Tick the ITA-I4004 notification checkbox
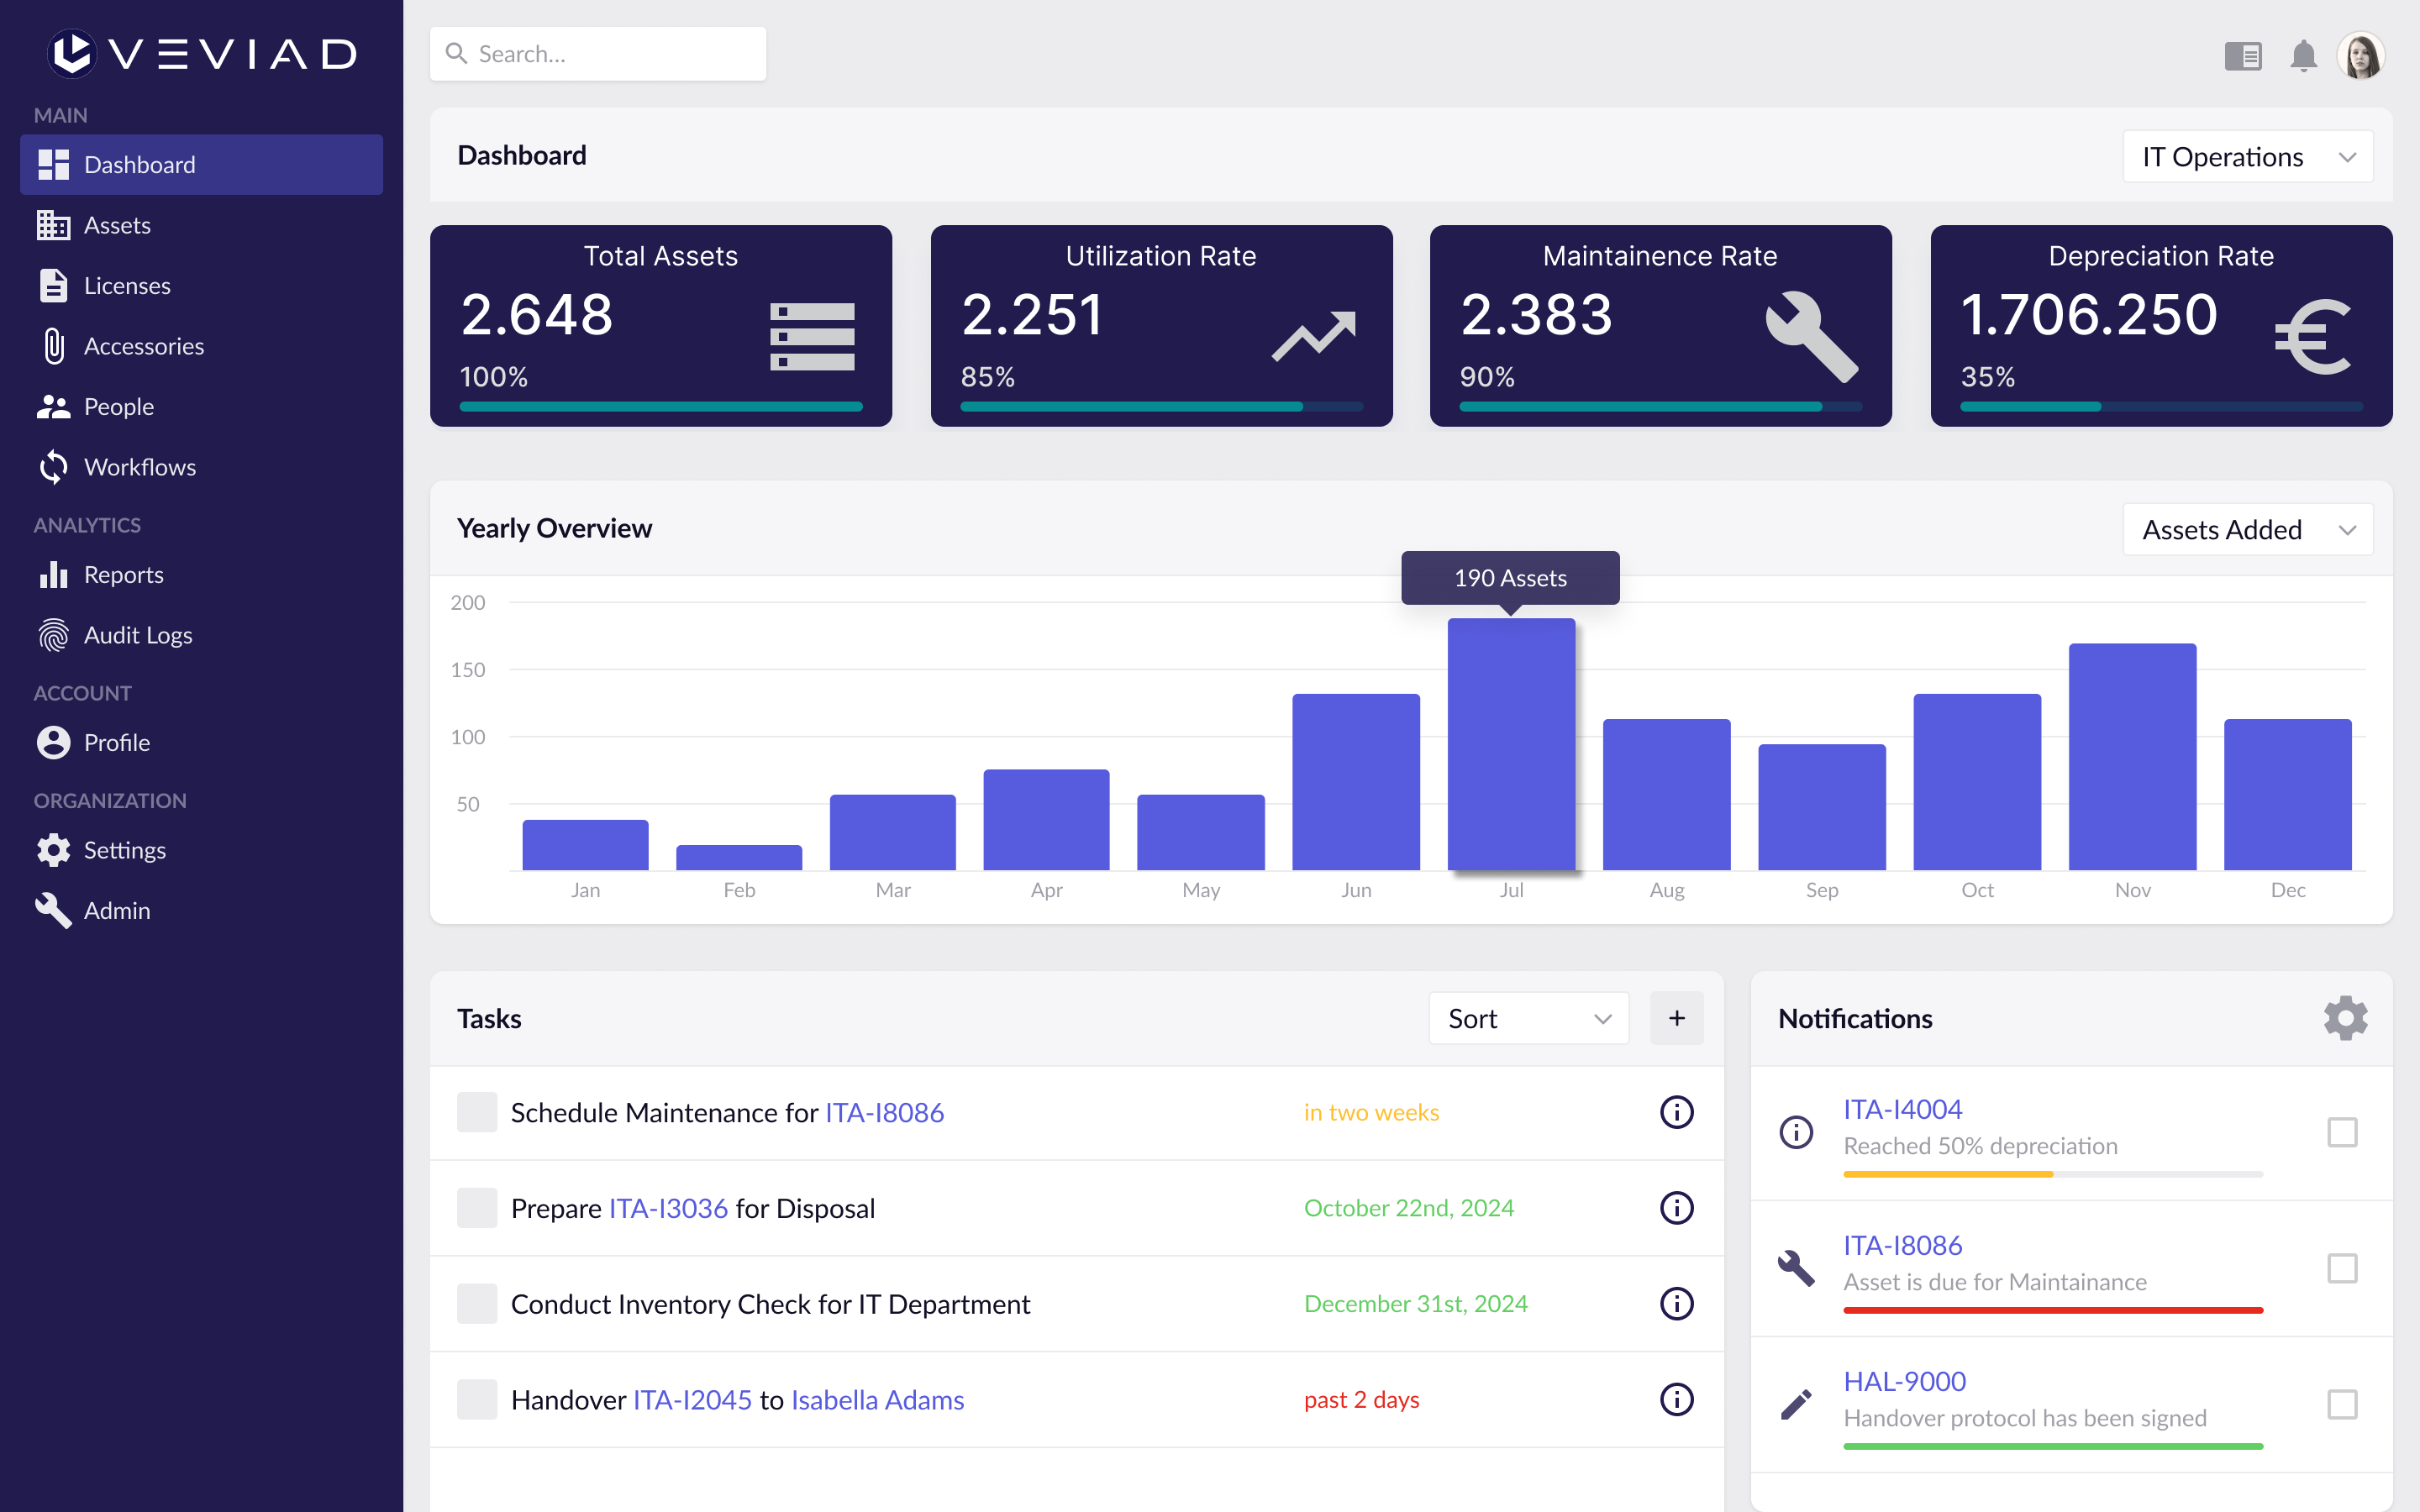This screenshot has height=1512, width=2420. tap(2341, 1132)
